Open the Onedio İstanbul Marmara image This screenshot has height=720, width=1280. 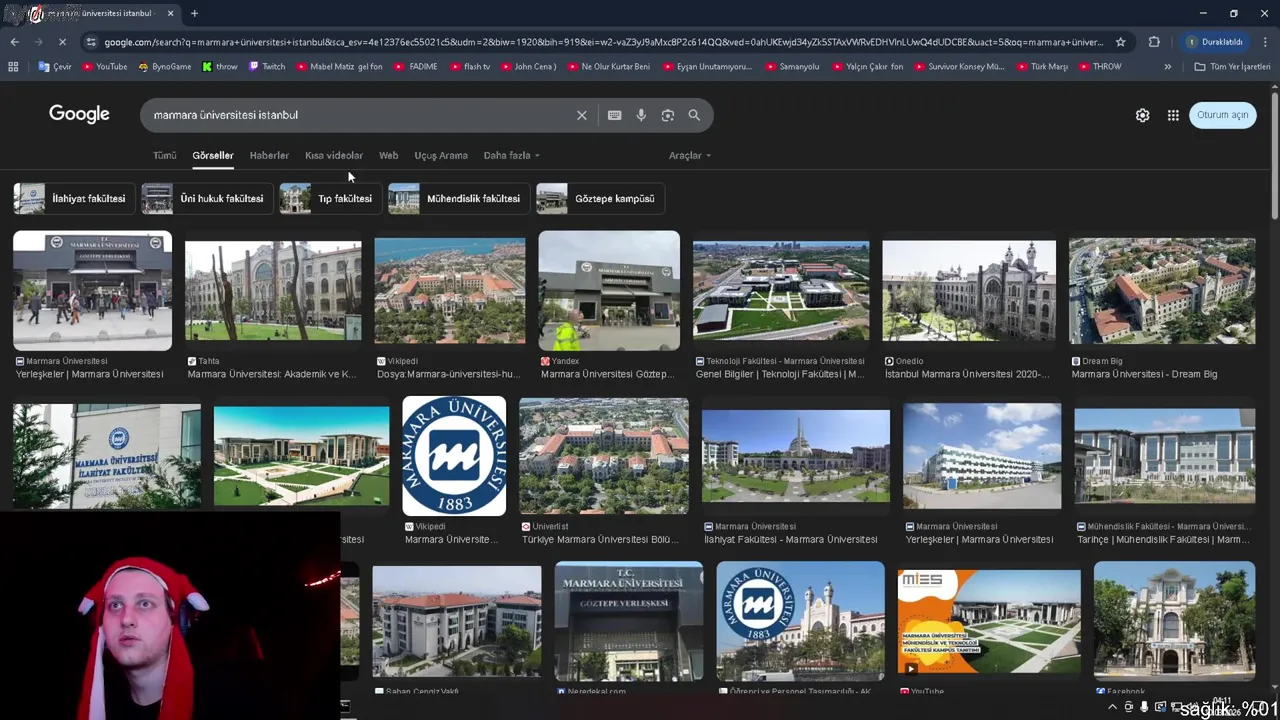click(968, 291)
